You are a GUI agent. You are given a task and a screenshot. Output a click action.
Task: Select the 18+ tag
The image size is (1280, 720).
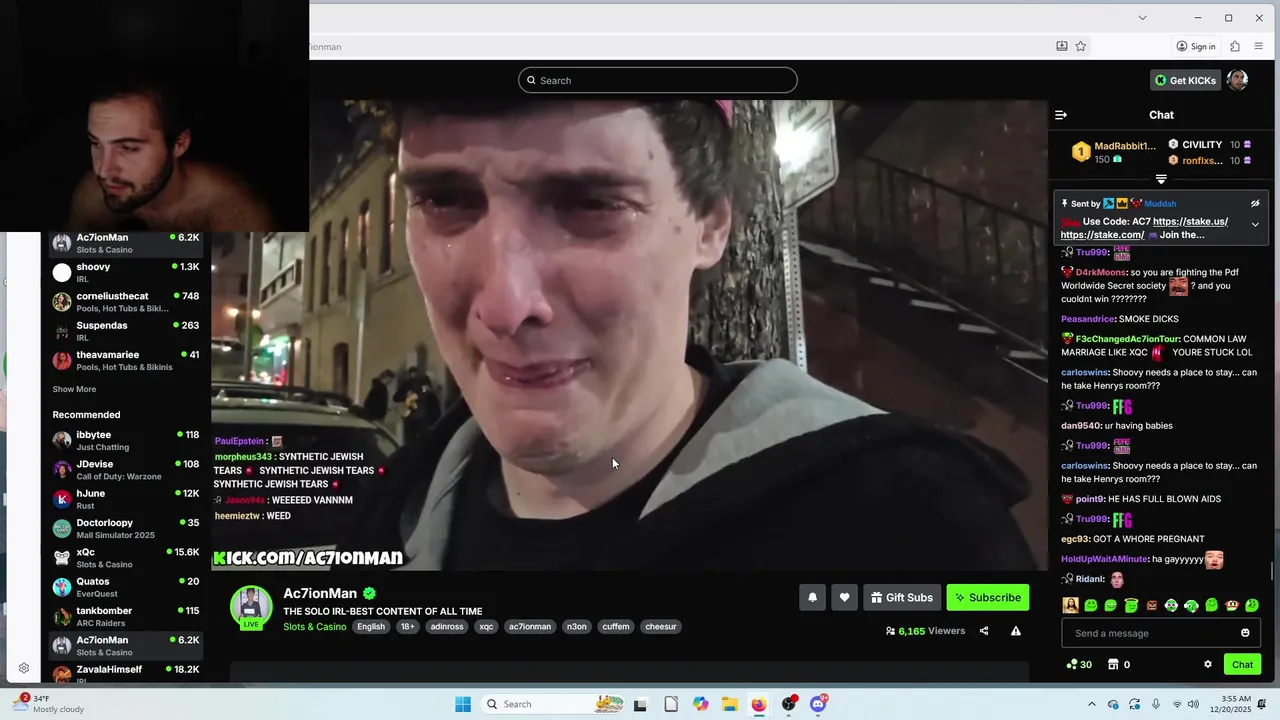407,627
